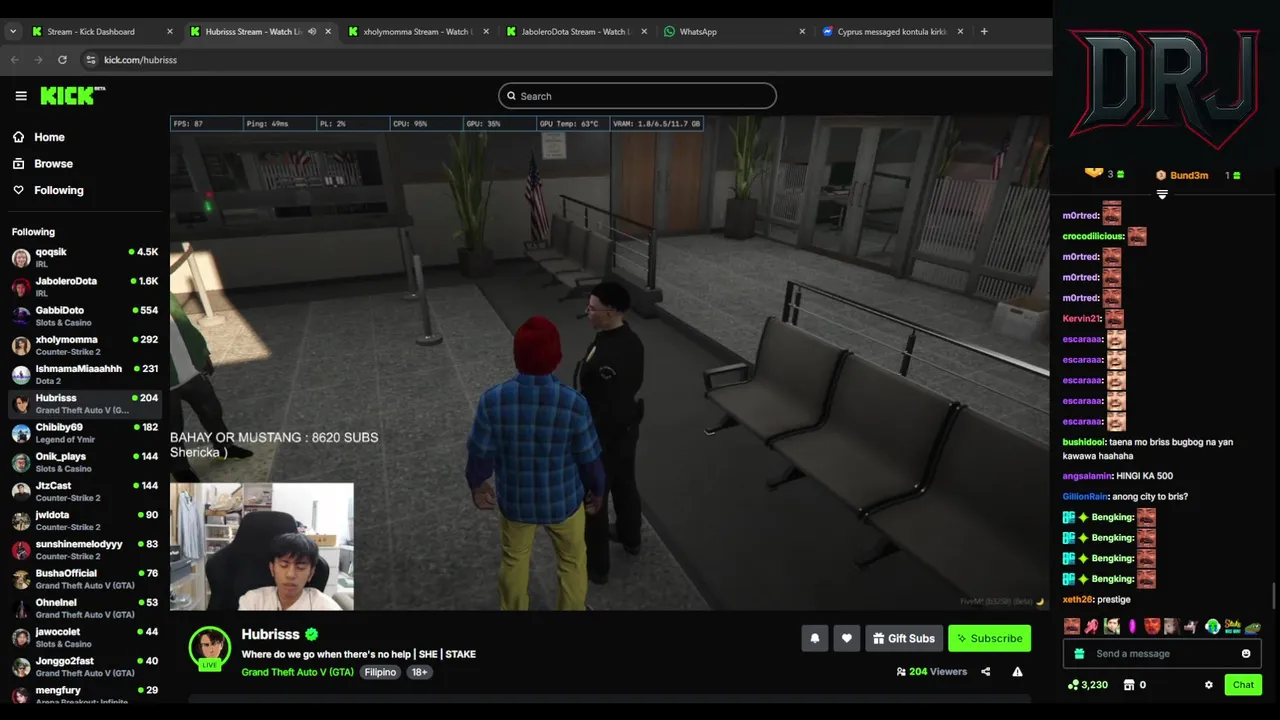
Task: Go to Home in the sidebar
Action: (x=49, y=137)
